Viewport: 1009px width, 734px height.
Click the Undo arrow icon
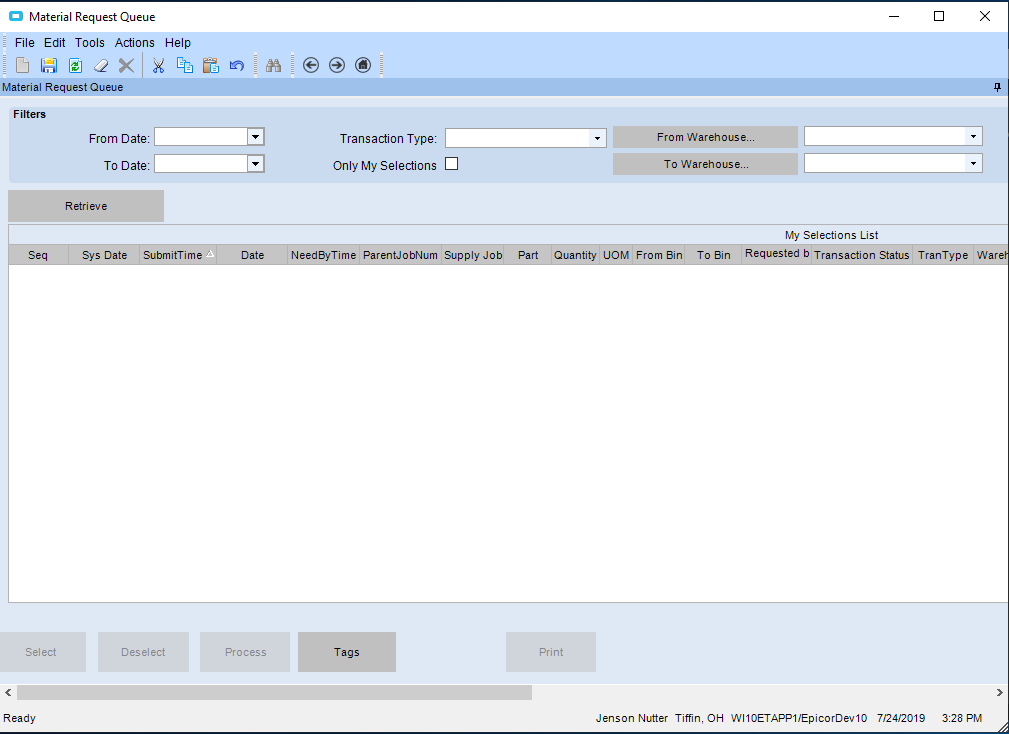237,65
